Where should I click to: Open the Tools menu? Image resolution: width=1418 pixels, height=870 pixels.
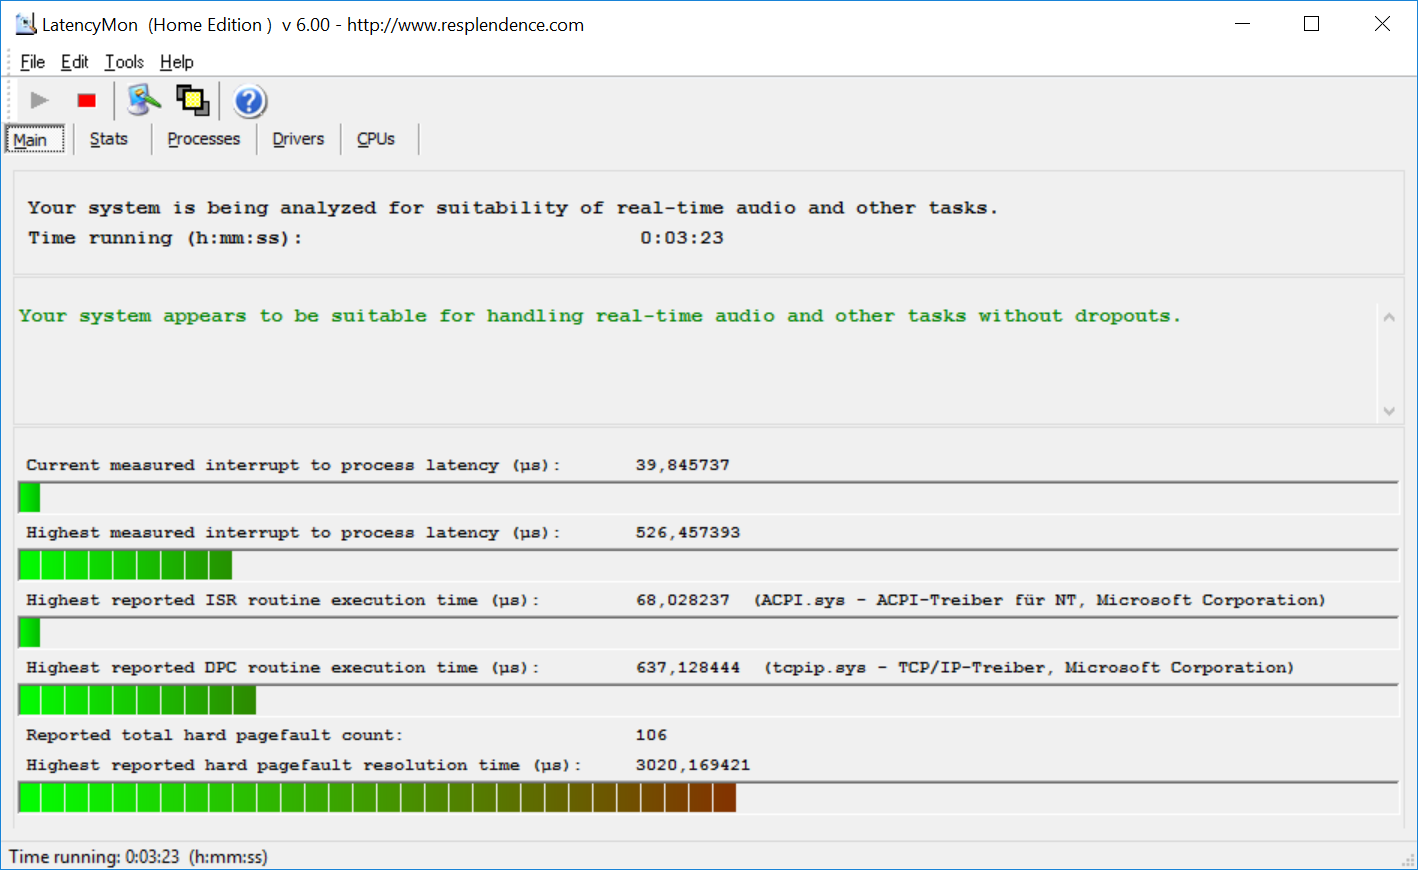click(125, 62)
